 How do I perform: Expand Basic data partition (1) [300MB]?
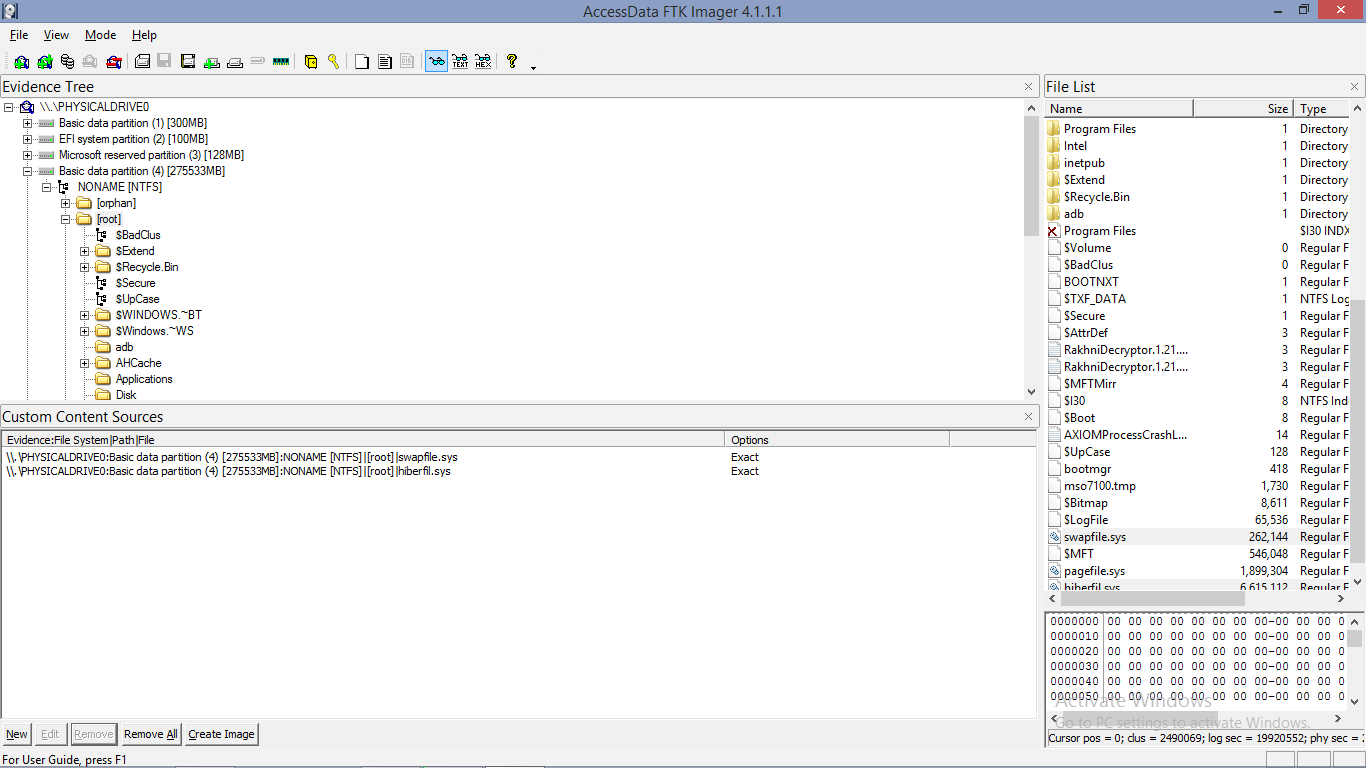click(28, 123)
